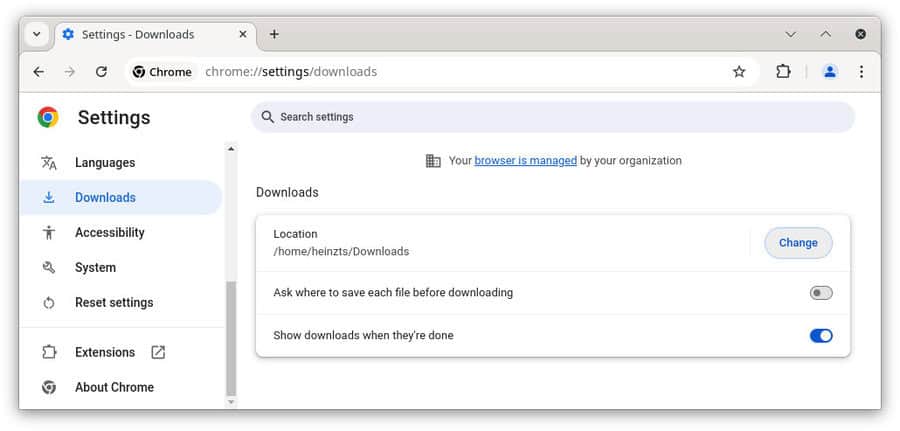Open the Extensions puzzle icon in toolbar
This screenshot has height=431, width=900.
point(783,72)
